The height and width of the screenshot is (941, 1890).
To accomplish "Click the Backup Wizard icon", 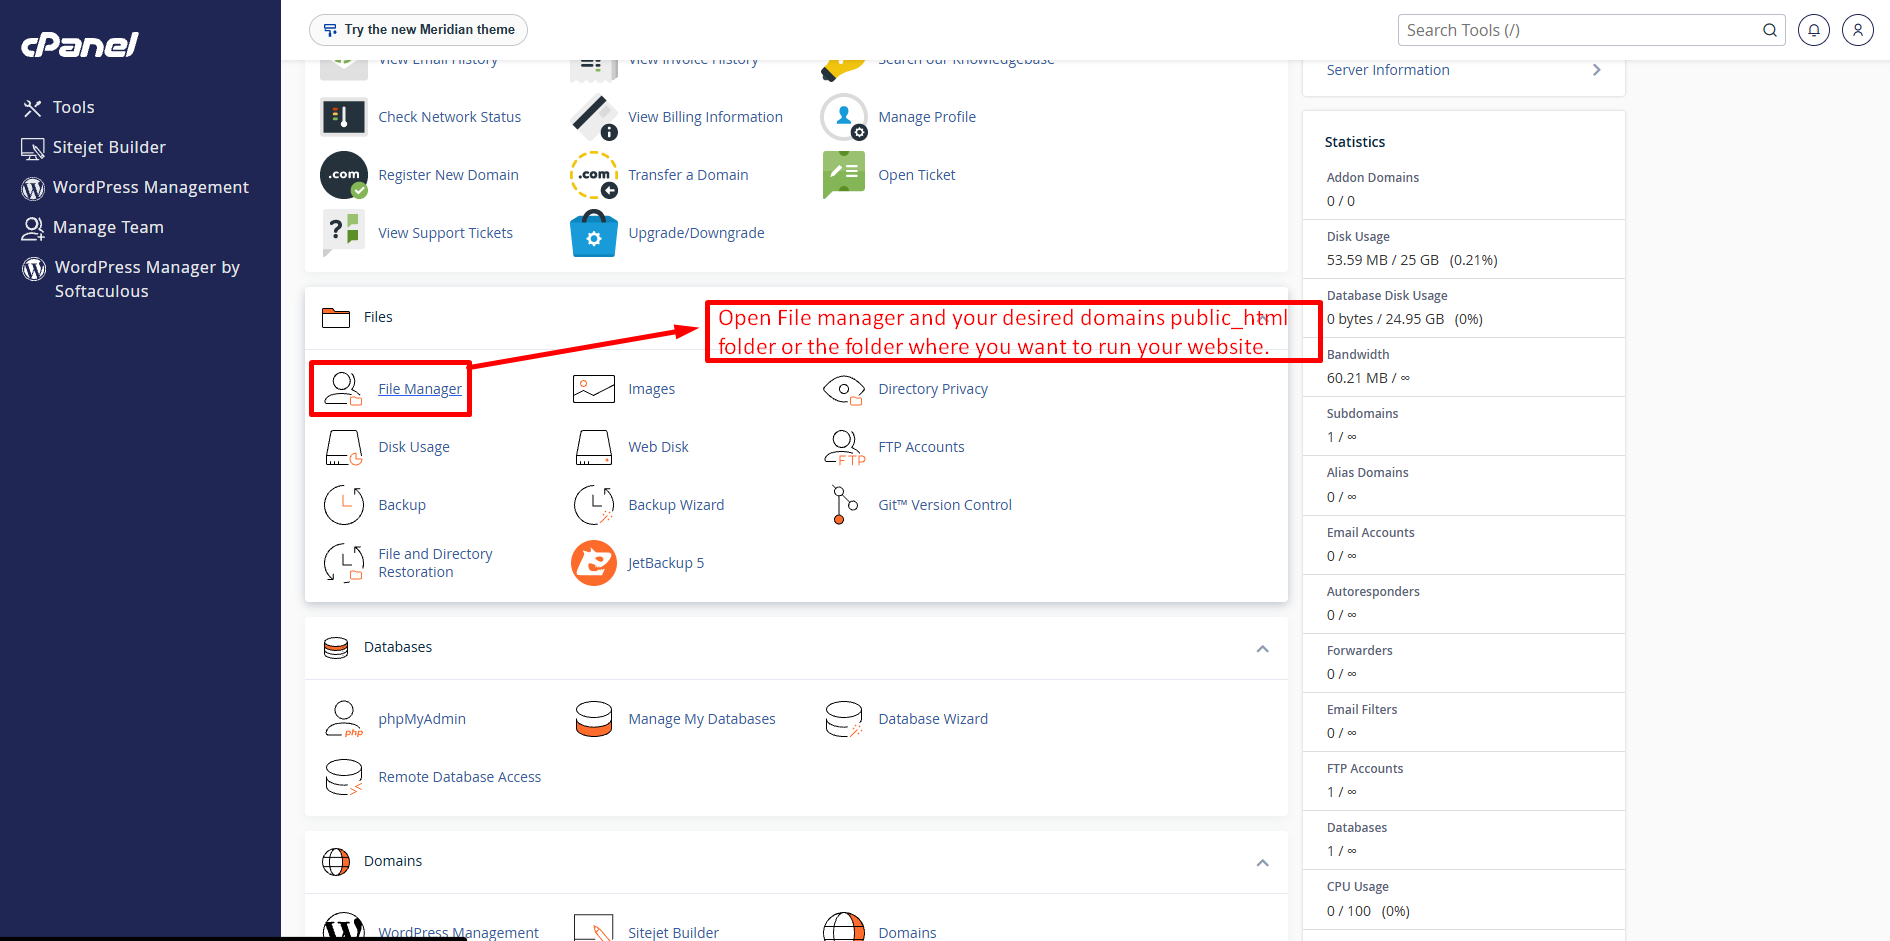I will tap(593, 505).
